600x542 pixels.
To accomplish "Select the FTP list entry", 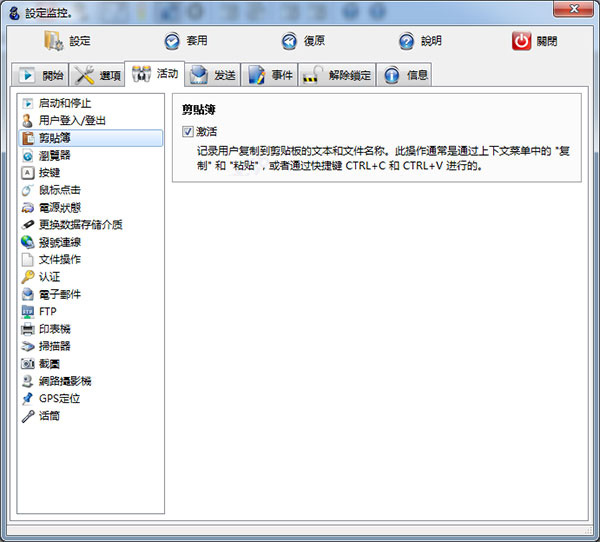I will coord(90,312).
